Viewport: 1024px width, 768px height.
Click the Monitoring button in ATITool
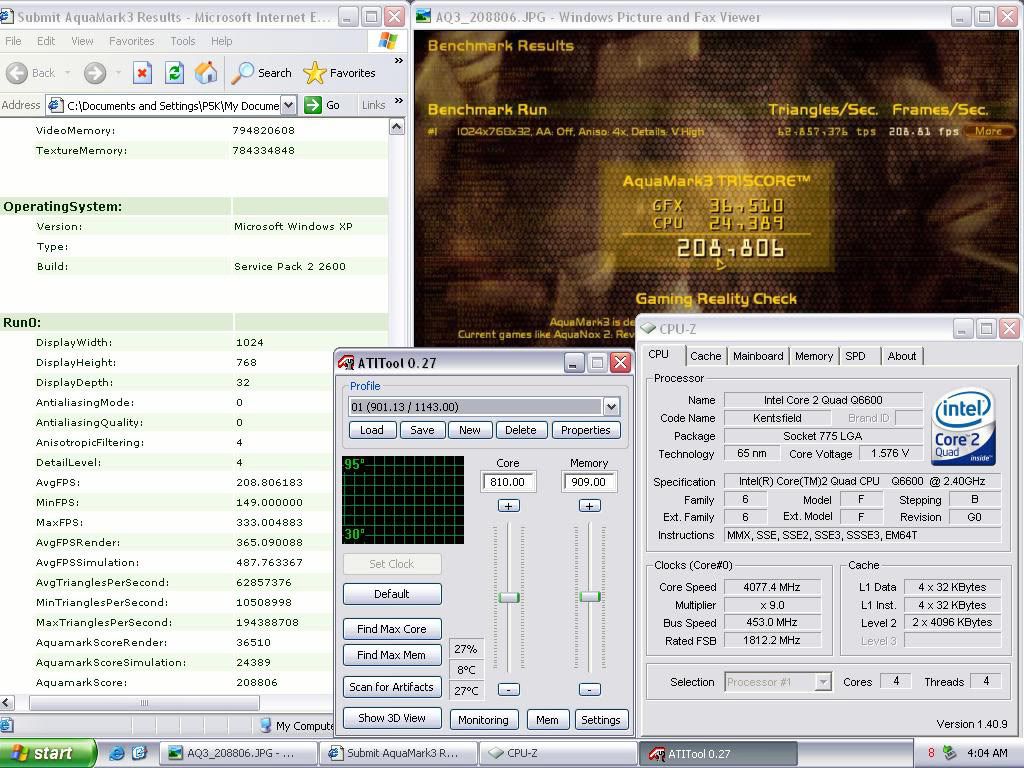483,720
